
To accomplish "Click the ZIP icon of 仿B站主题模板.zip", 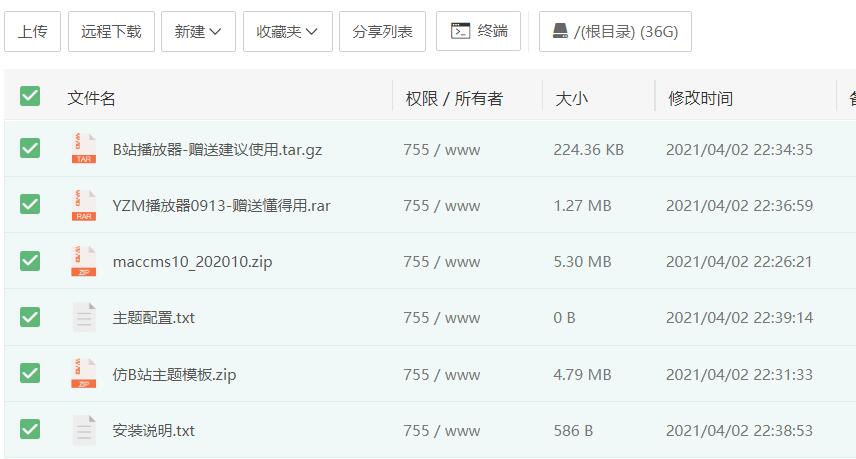I will tap(84, 373).
